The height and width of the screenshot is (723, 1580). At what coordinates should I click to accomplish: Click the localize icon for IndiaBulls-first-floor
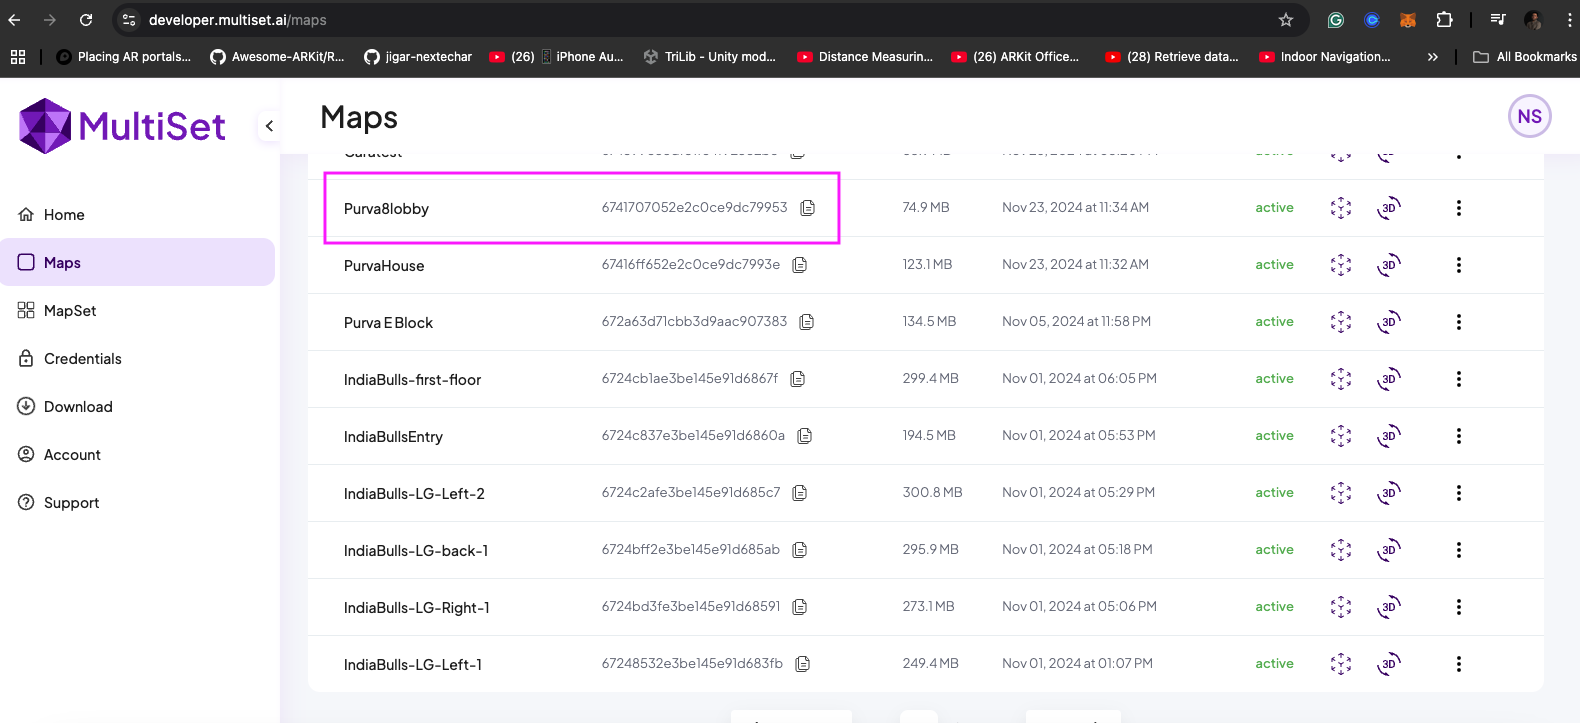tap(1341, 379)
